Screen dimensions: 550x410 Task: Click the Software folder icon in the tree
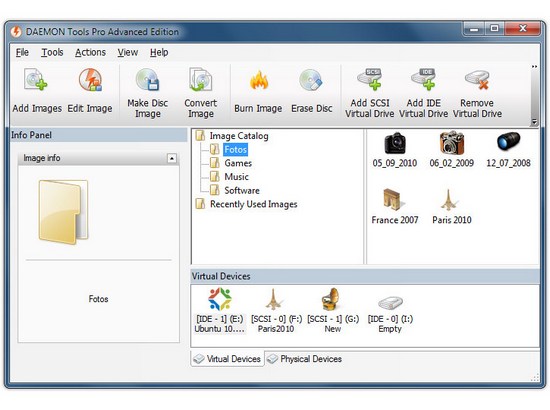pos(215,190)
